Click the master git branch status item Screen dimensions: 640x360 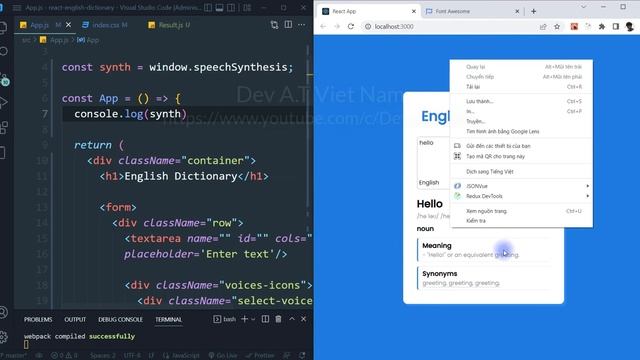(x=14, y=356)
